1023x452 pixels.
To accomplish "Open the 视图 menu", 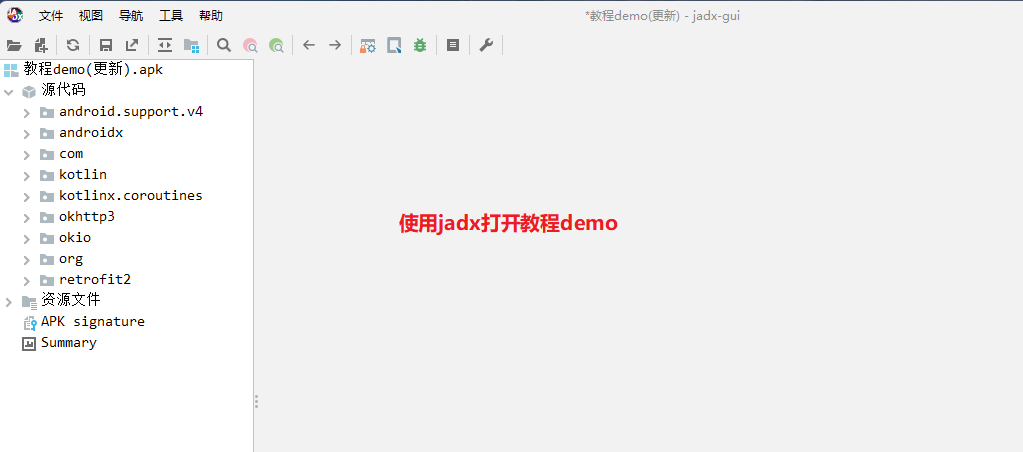I will click(91, 16).
